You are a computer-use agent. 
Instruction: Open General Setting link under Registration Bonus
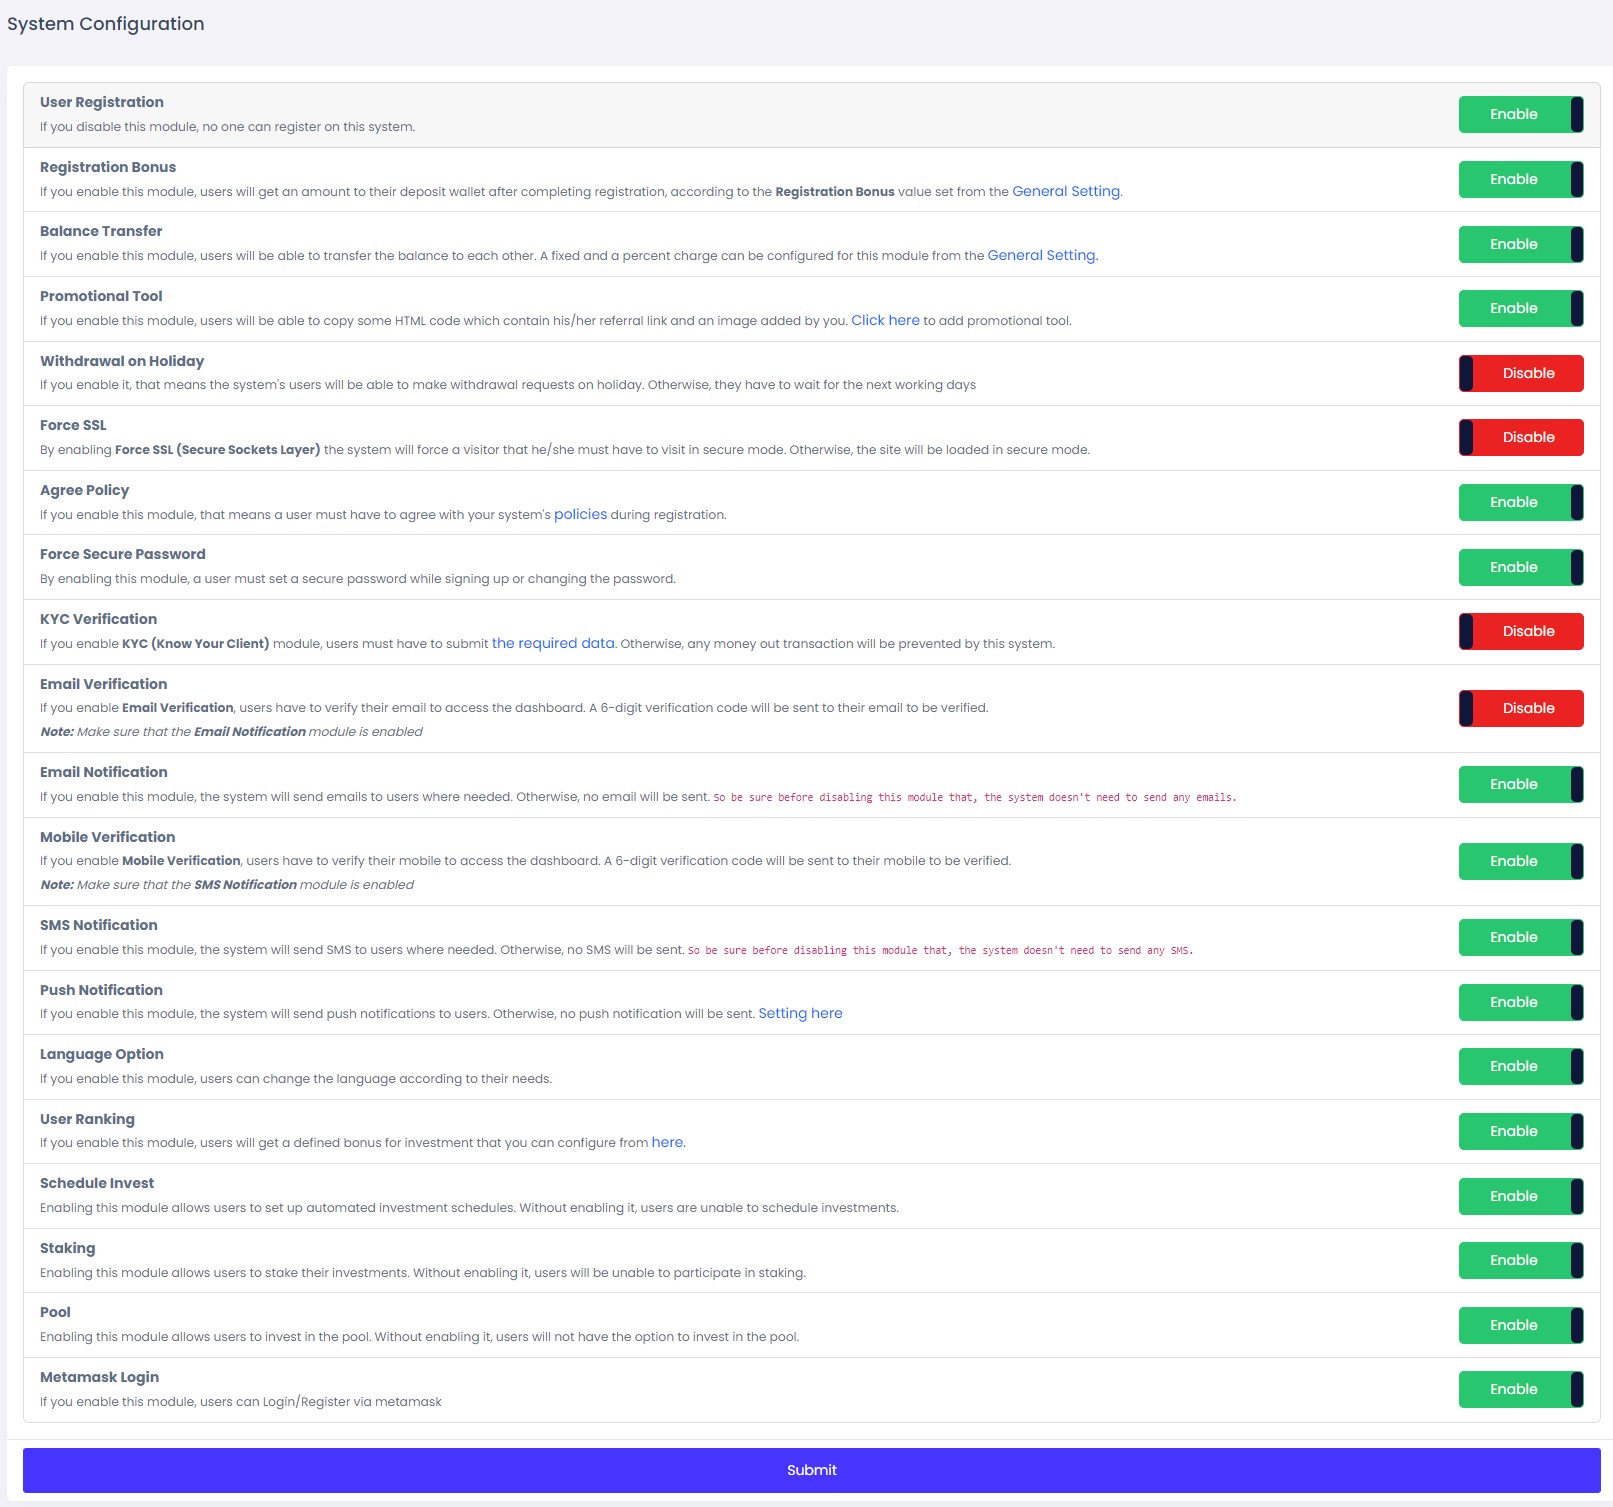[x=1066, y=192]
